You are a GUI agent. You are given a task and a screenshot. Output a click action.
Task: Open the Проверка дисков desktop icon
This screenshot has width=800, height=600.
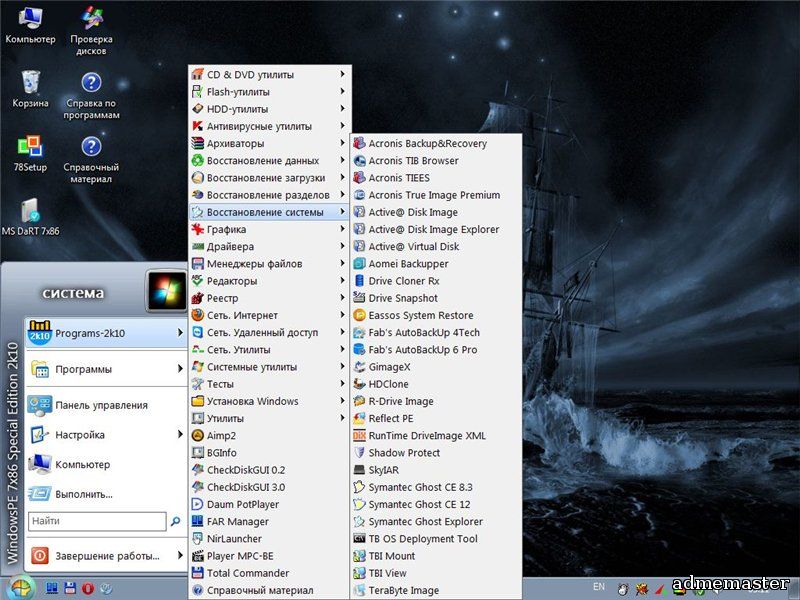pyautogui.click(x=91, y=31)
